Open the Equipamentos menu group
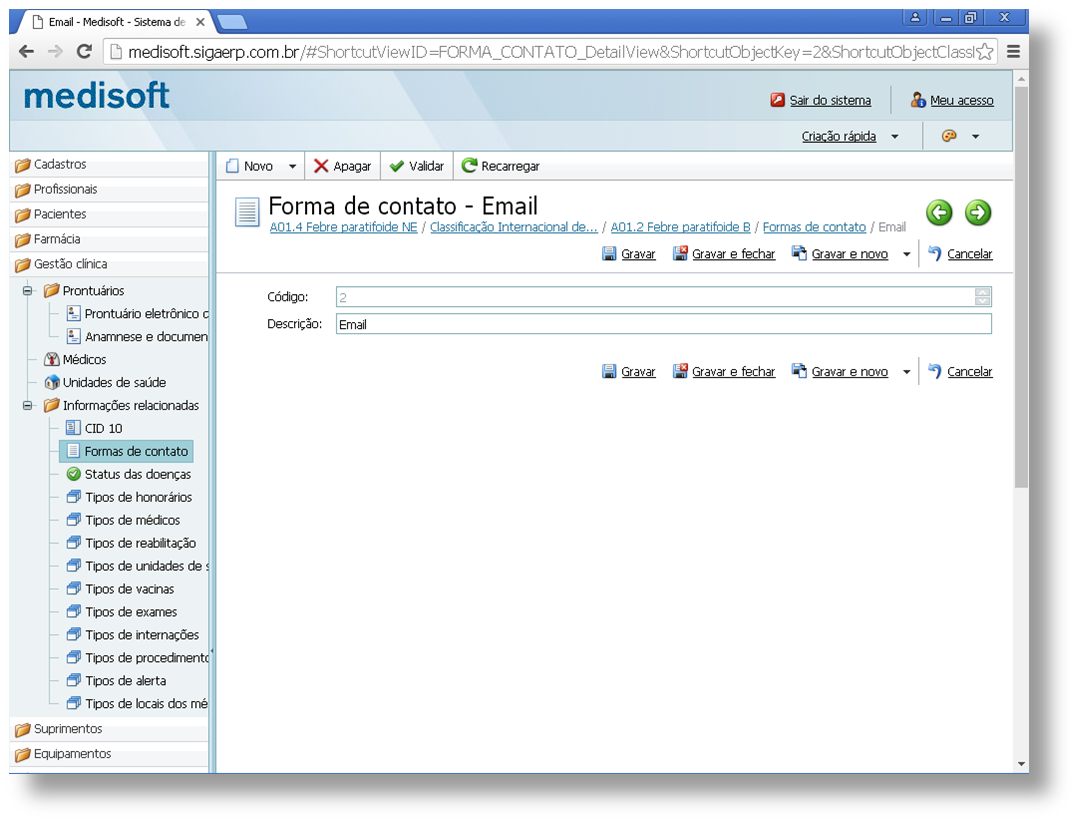The width and height of the screenshot is (1078, 823). tap(109, 754)
